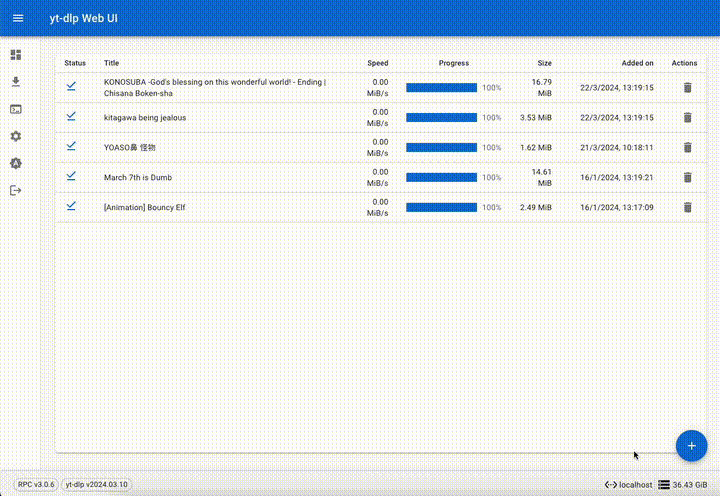720x496 pixels.
Task: Click the localhost connection indicator
Action: (x=629, y=485)
